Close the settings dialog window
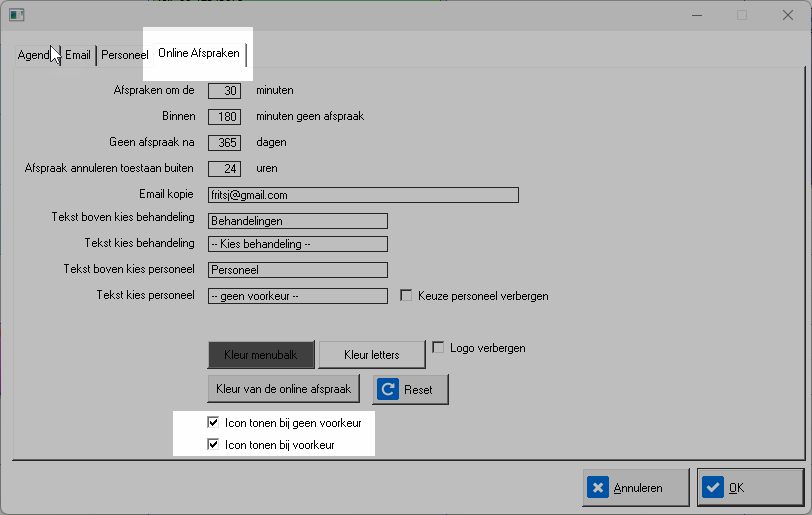The width and height of the screenshot is (812, 515). click(x=789, y=15)
